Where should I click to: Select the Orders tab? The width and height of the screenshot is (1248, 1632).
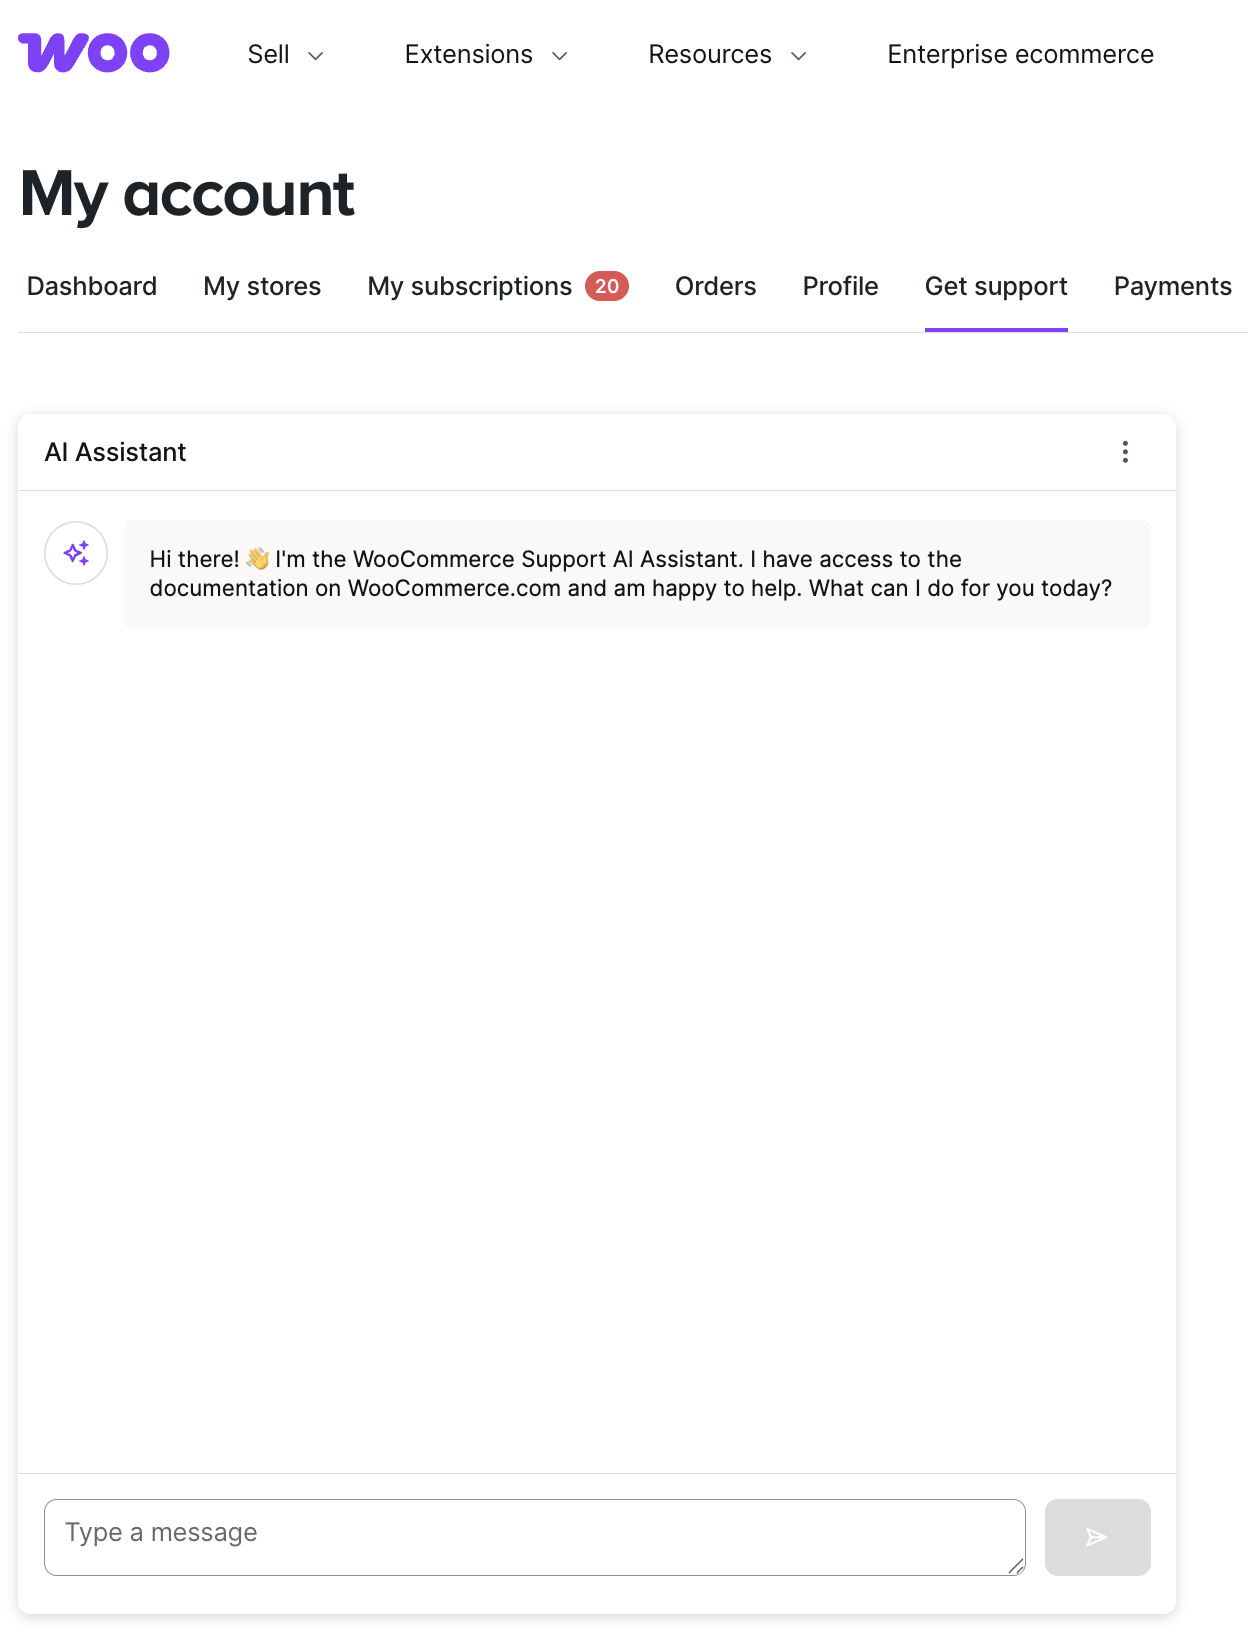[x=715, y=287]
